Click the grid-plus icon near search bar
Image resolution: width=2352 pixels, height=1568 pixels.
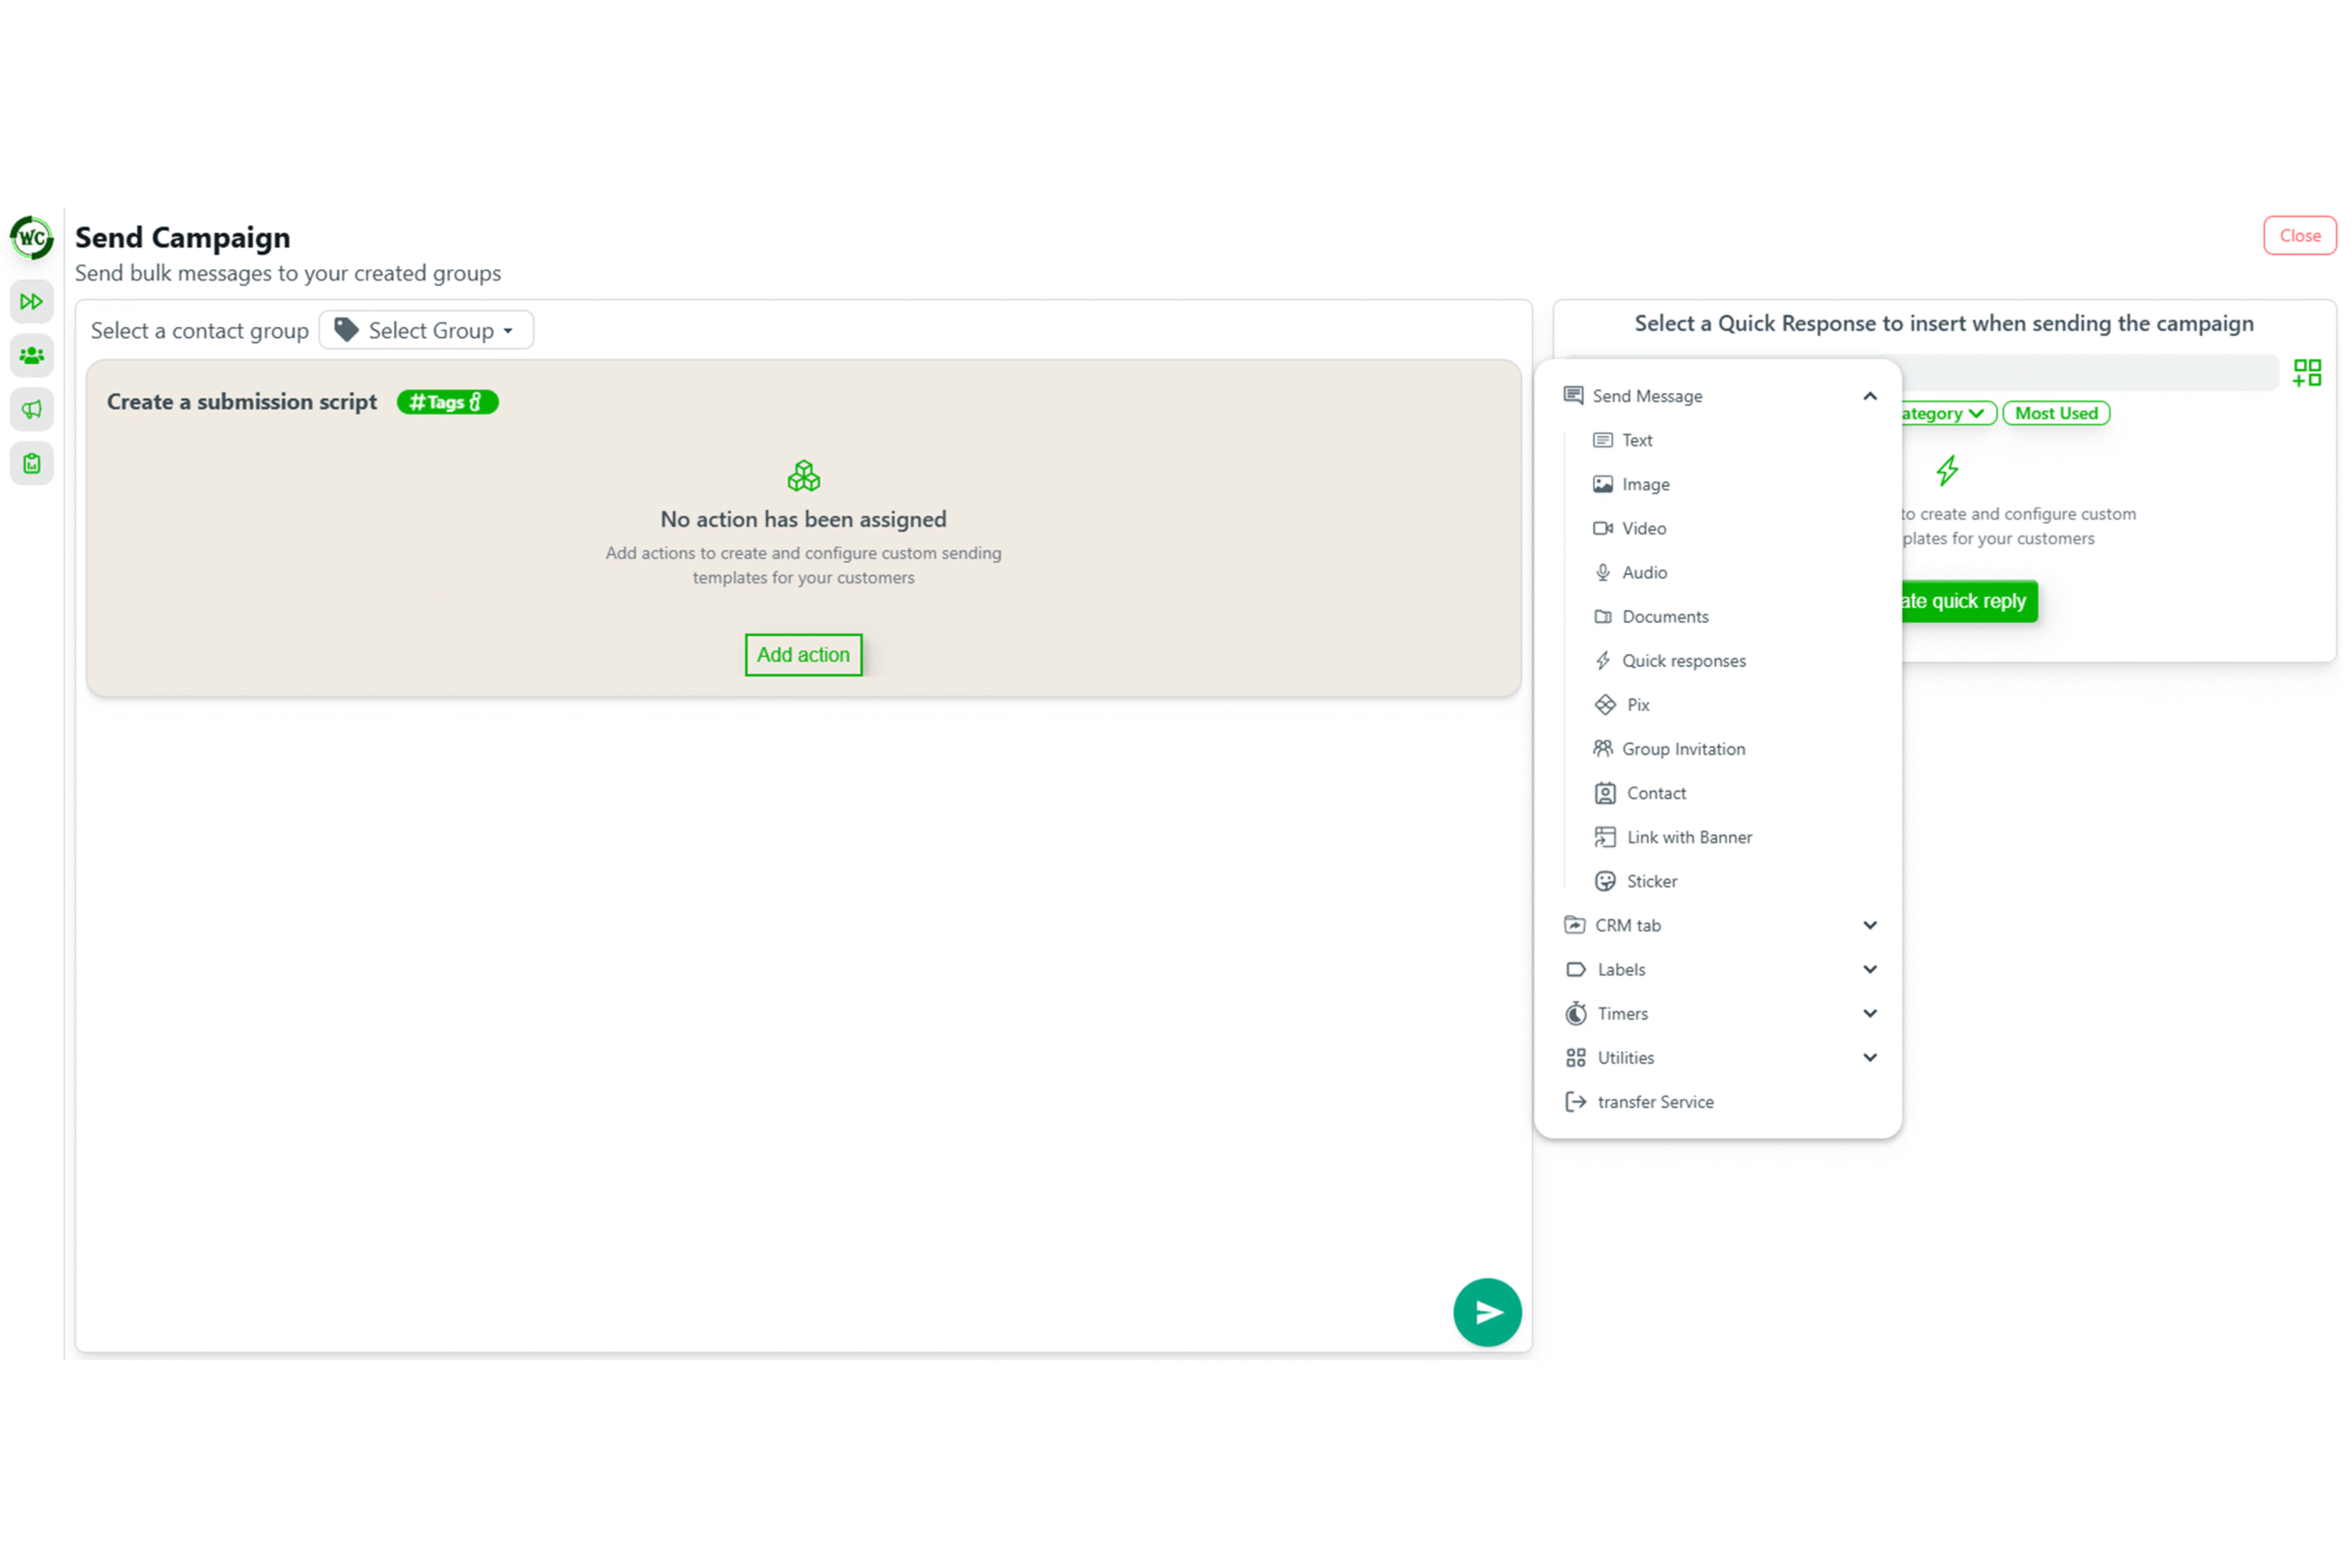point(2306,373)
